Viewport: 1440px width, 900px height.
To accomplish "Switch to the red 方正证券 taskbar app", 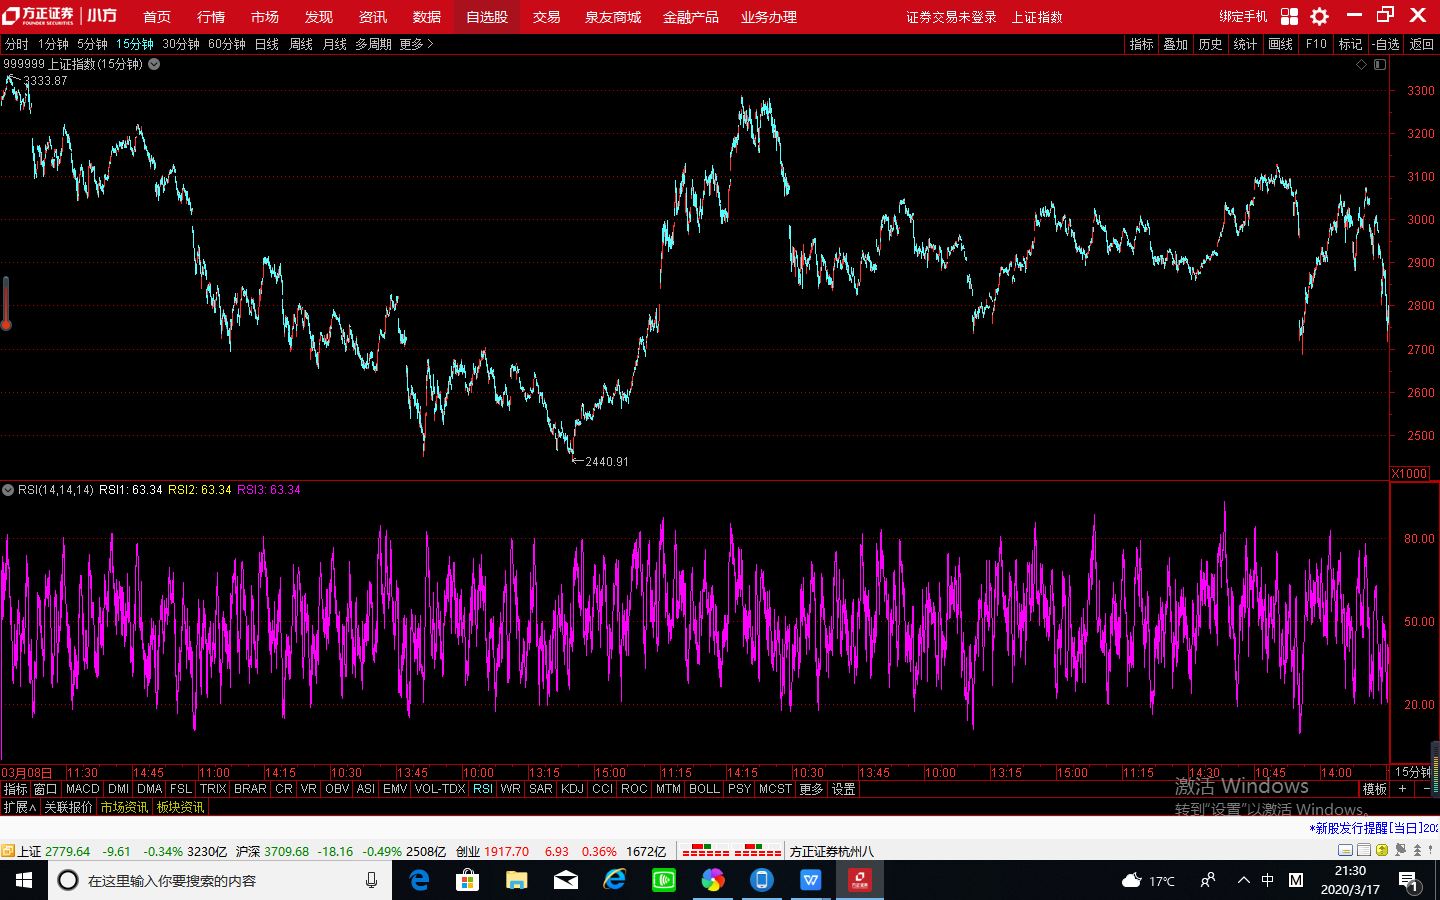I will click(859, 880).
